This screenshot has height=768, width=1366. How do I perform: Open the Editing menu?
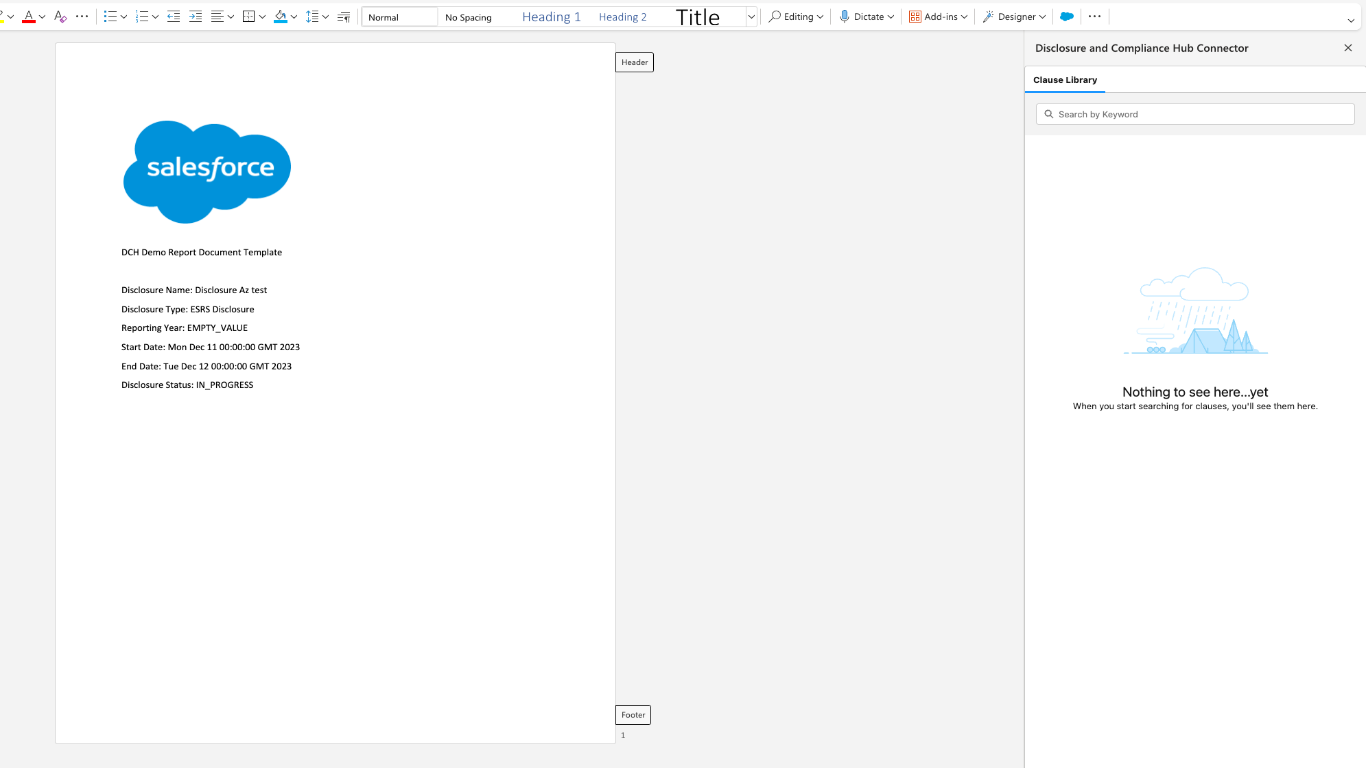click(796, 17)
